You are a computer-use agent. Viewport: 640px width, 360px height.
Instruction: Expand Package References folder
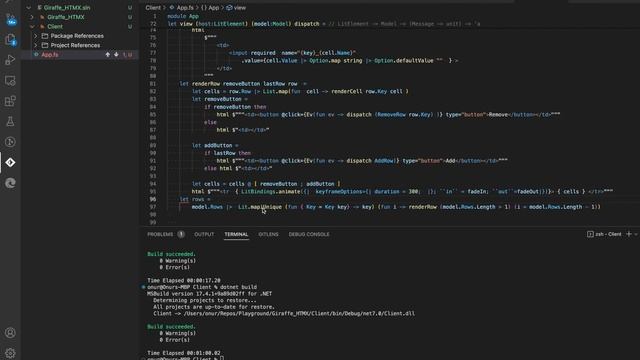tap(36, 36)
